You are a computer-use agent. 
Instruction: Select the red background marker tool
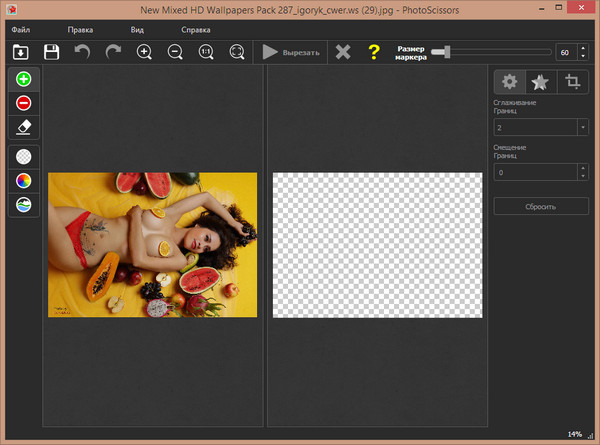(x=24, y=102)
